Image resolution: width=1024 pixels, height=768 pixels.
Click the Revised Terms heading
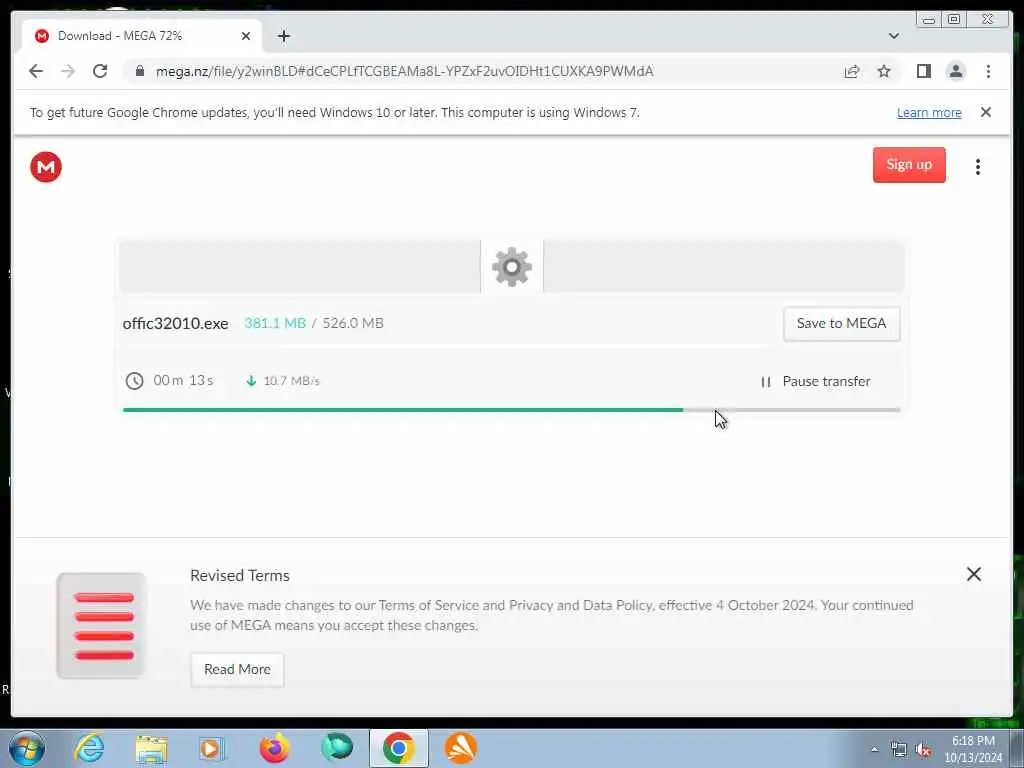click(x=240, y=575)
